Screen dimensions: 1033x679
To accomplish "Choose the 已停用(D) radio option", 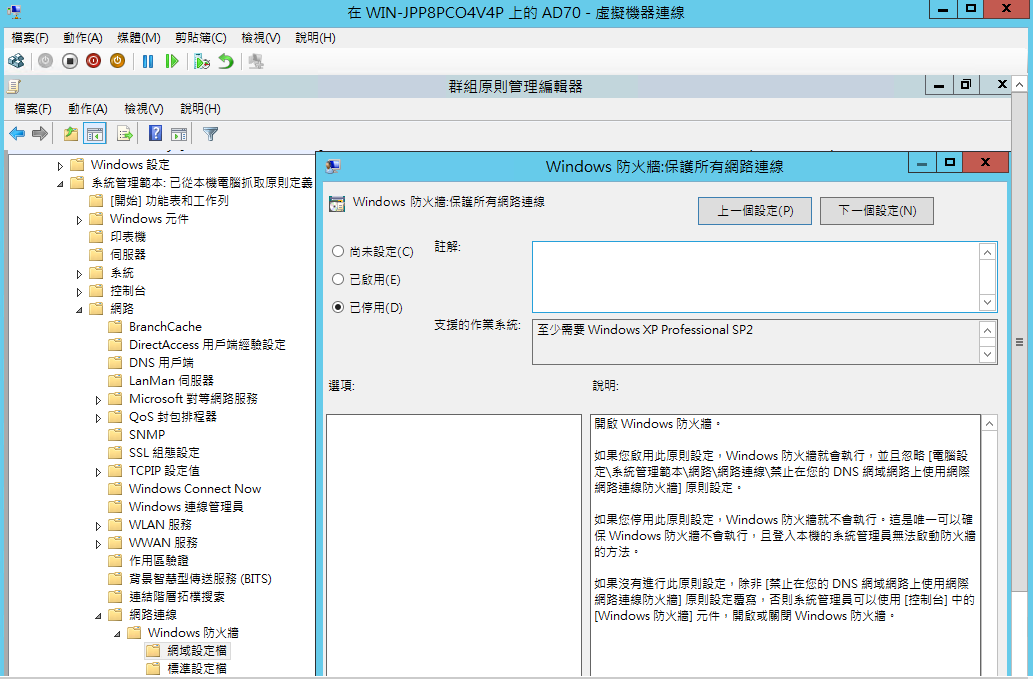I will (338, 307).
